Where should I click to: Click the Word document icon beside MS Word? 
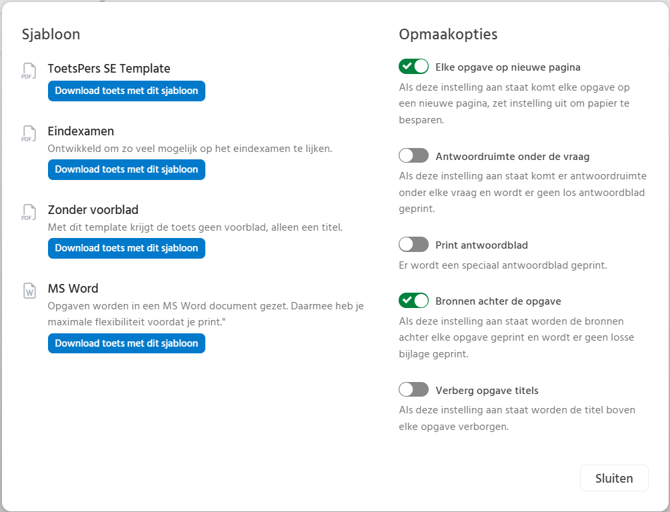27,291
